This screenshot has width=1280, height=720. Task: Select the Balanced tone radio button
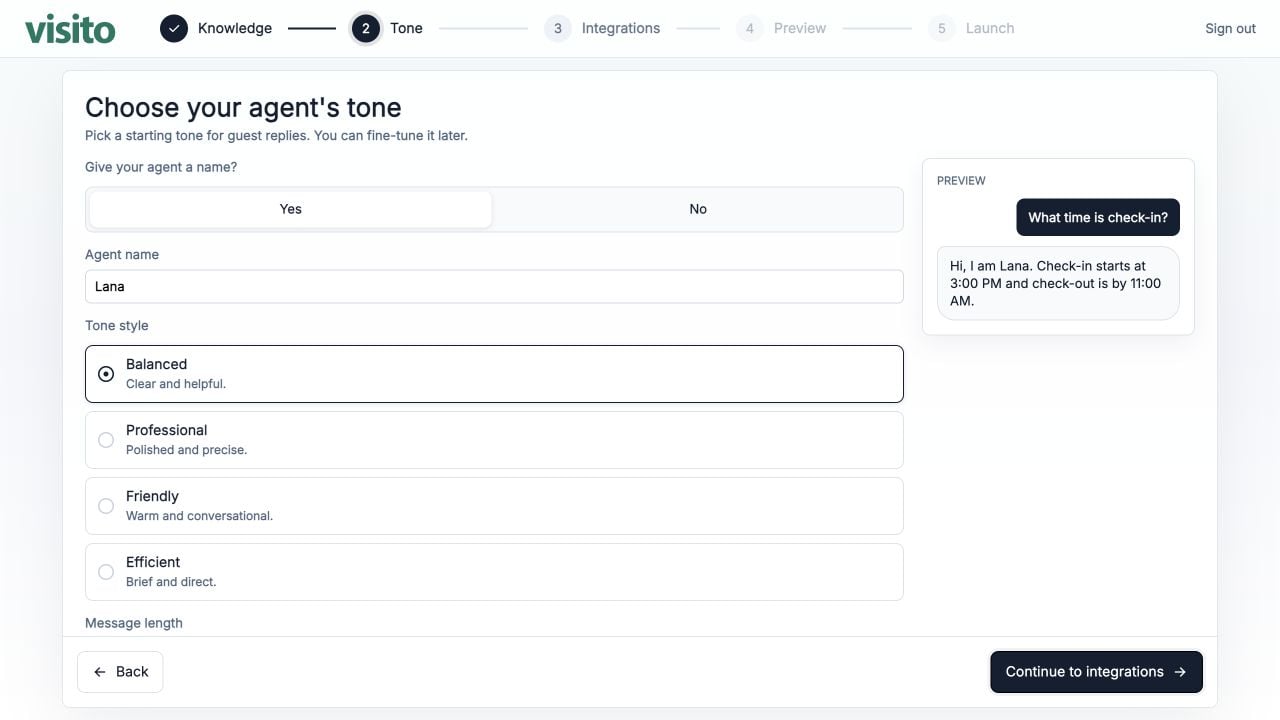(x=106, y=374)
